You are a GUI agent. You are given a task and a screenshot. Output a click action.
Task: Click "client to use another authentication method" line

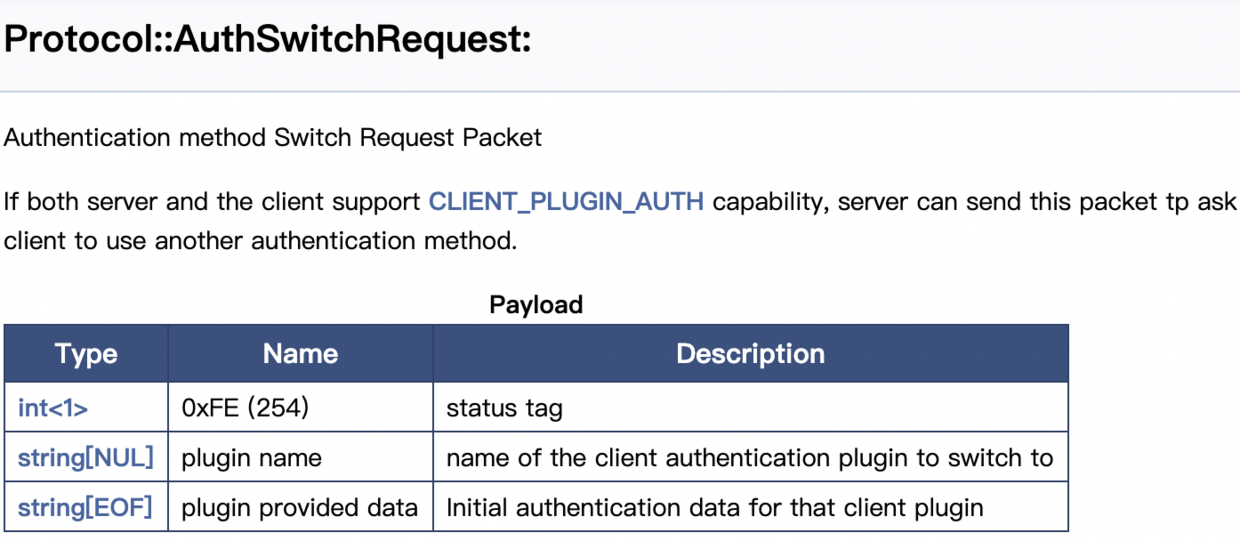click(260, 241)
